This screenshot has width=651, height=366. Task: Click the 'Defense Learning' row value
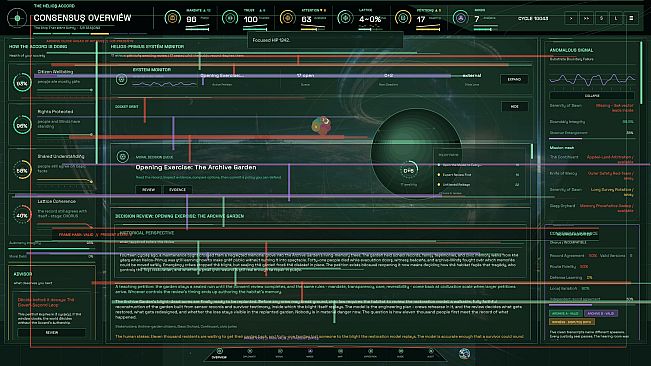[x=590, y=277]
